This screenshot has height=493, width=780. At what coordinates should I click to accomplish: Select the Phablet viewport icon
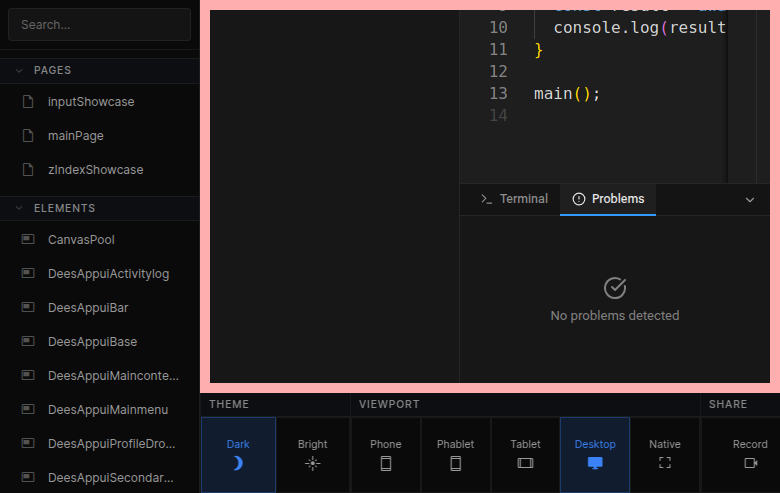pyautogui.click(x=455, y=463)
